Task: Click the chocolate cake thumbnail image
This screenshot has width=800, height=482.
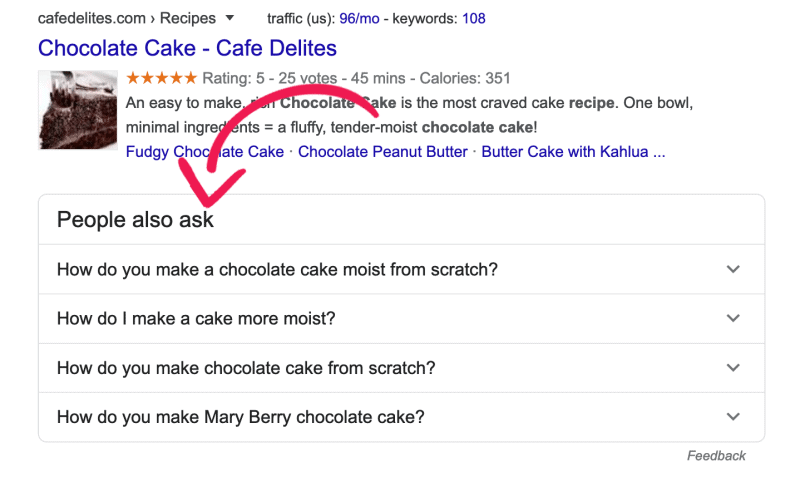Action: 78,110
